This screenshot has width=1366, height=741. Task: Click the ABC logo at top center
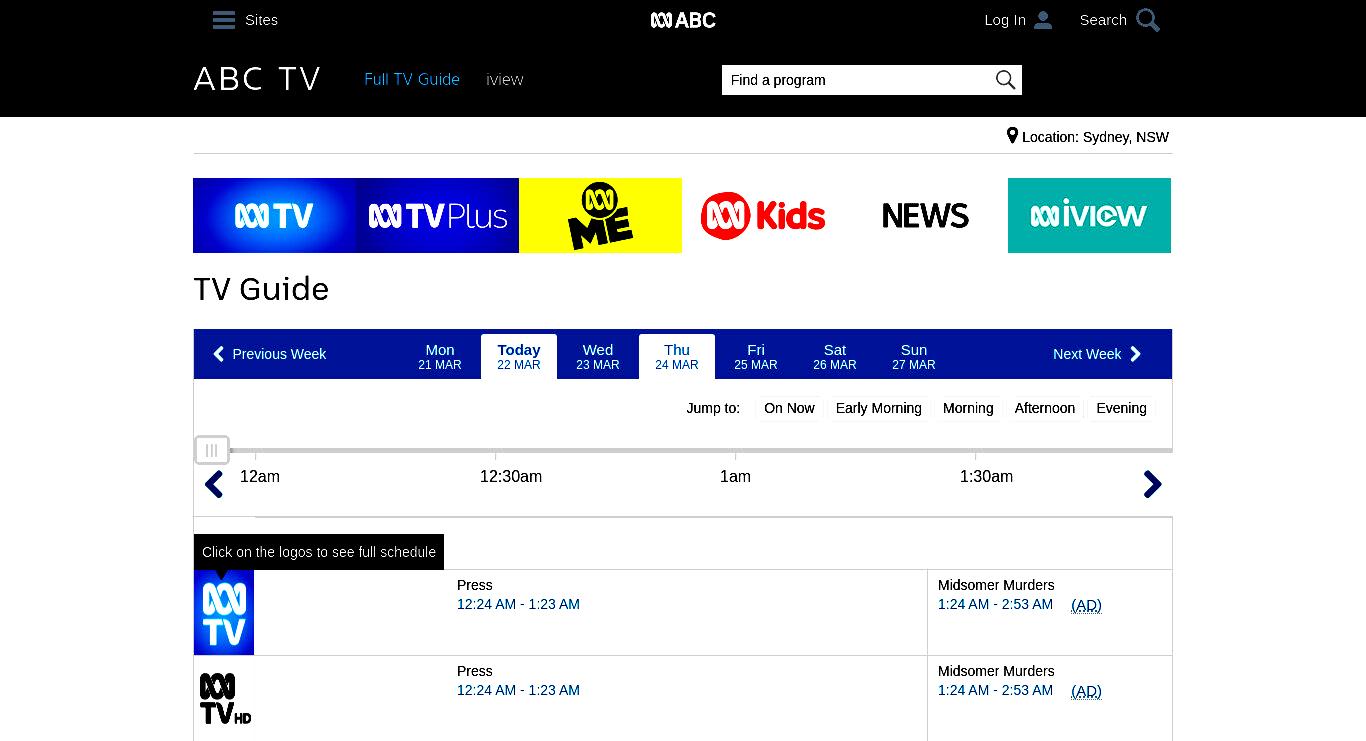click(683, 20)
